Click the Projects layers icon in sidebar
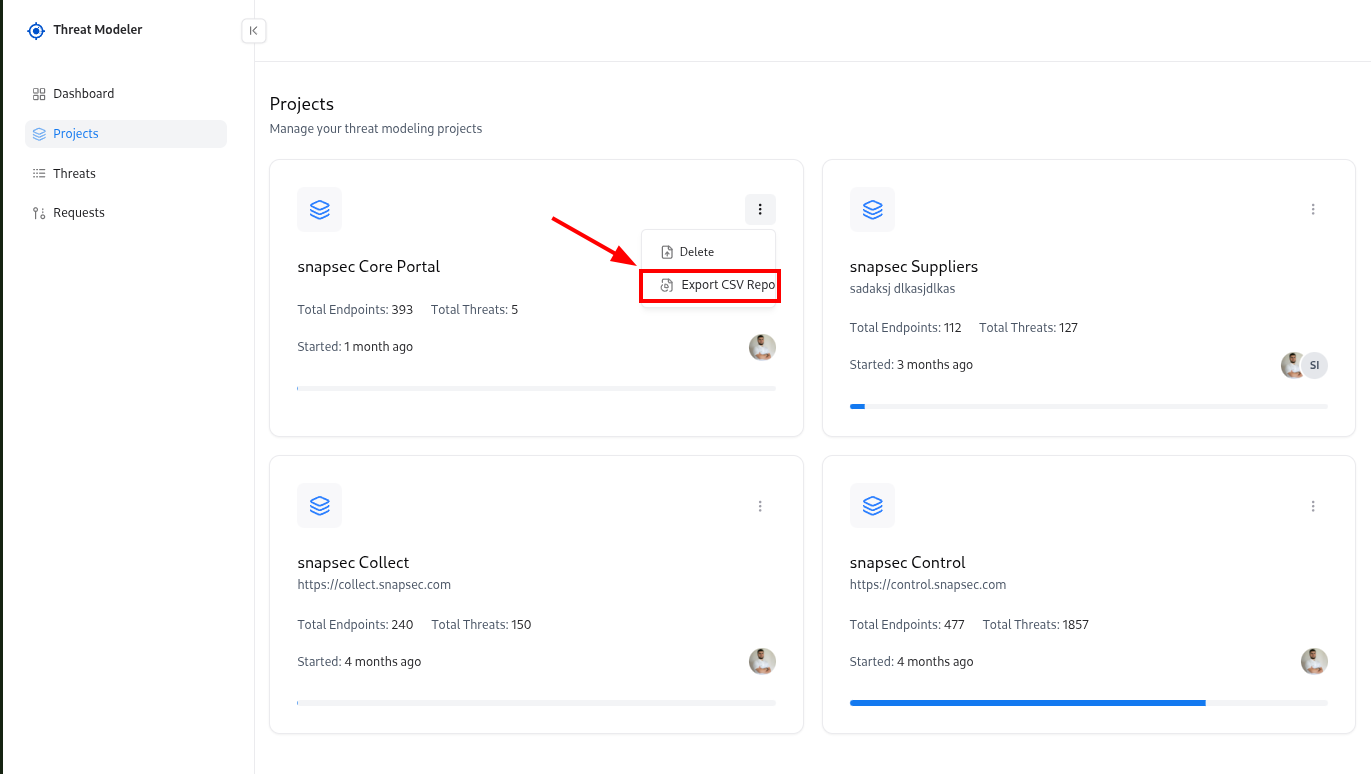This screenshot has height=774, width=1371. [x=39, y=134]
